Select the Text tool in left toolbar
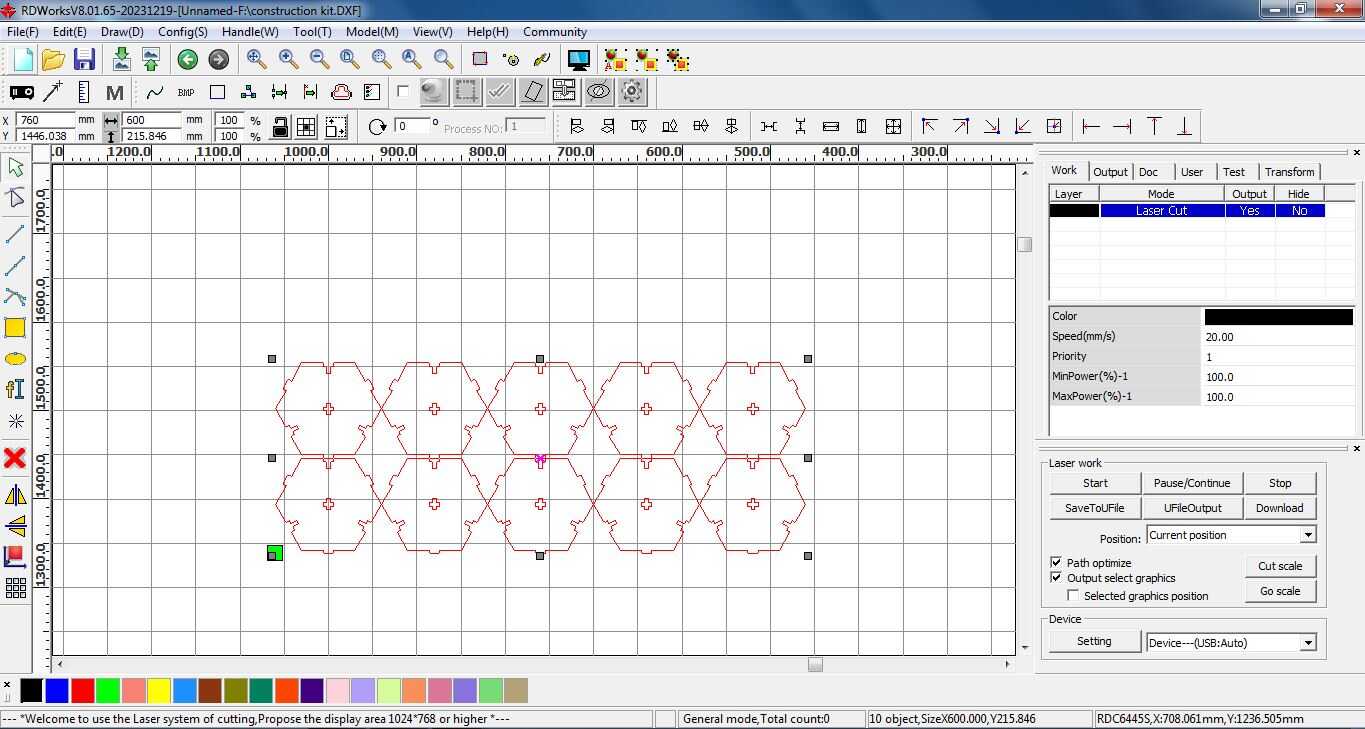 pos(15,389)
